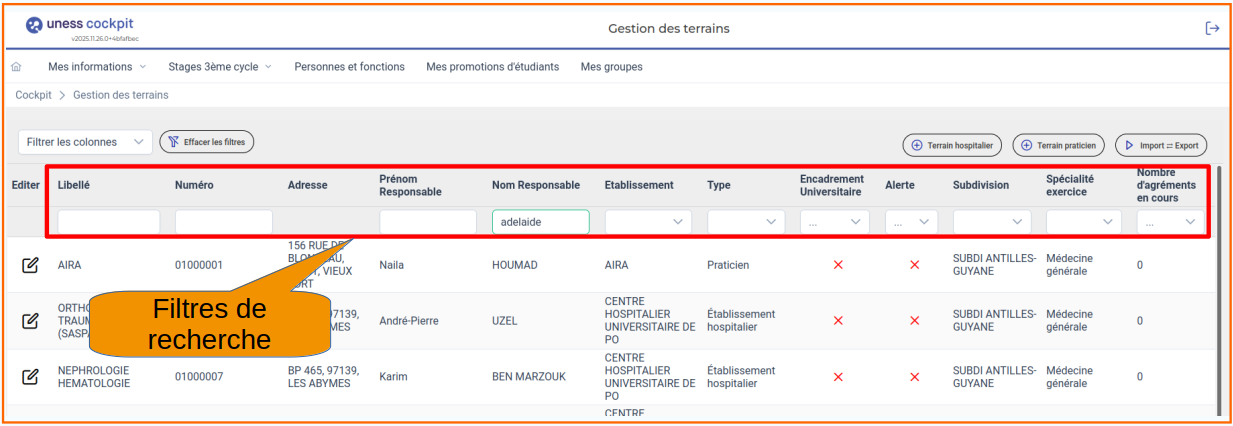Click the Nom Responsable filter field
The width and height of the screenshot is (1233, 426).
[540, 222]
